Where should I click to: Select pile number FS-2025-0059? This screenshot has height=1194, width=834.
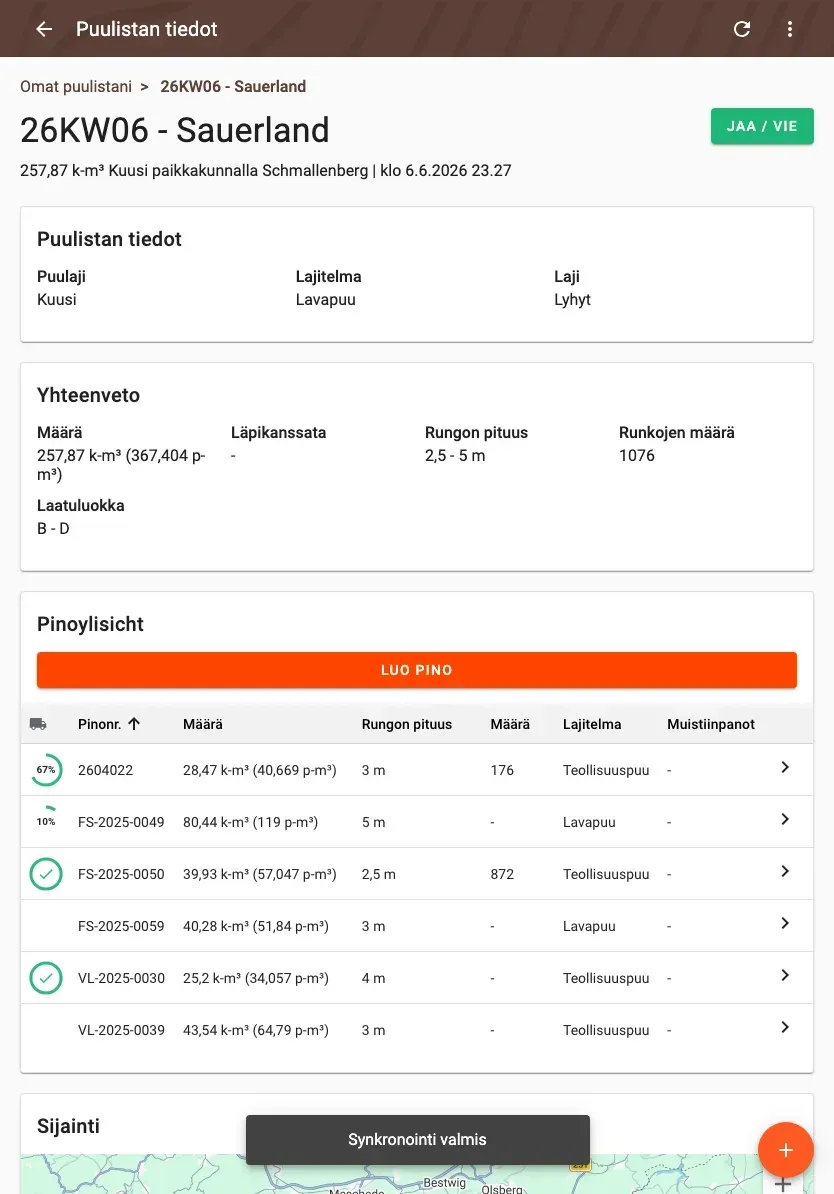[121, 926]
